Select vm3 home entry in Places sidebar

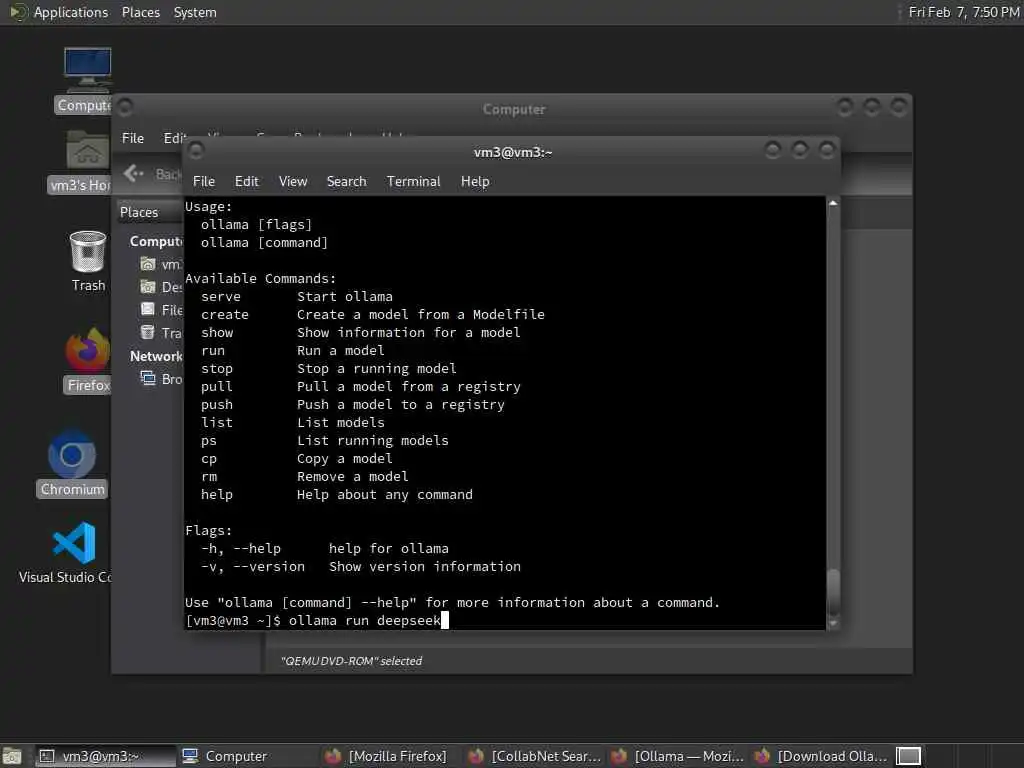(x=160, y=264)
